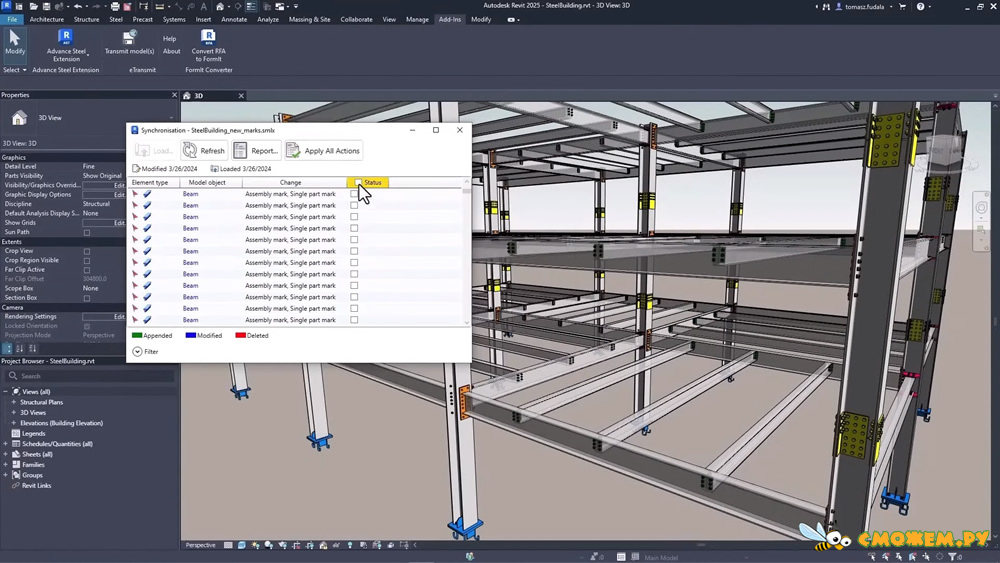The height and width of the screenshot is (563, 1000).
Task: Expand the Families node
Action: click(6, 465)
